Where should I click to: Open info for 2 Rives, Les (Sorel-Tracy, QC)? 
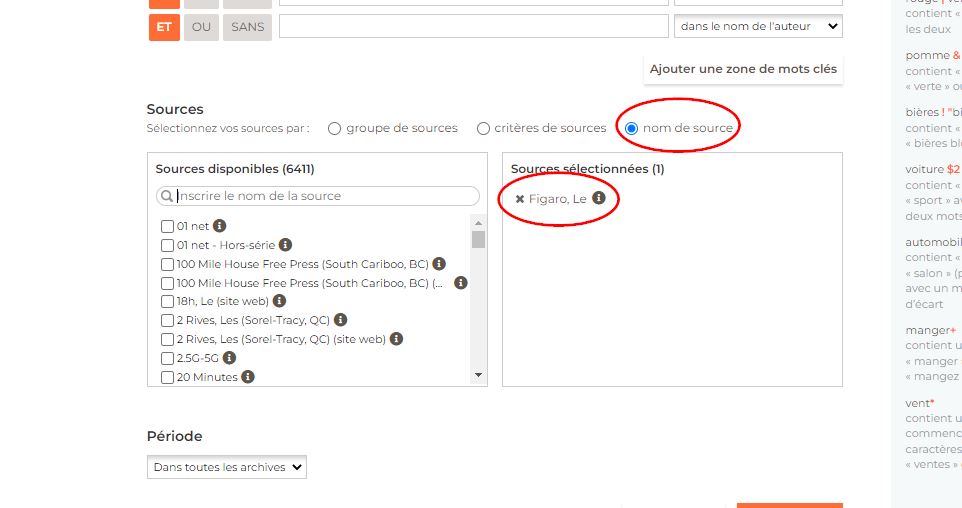tap(341, 320)
